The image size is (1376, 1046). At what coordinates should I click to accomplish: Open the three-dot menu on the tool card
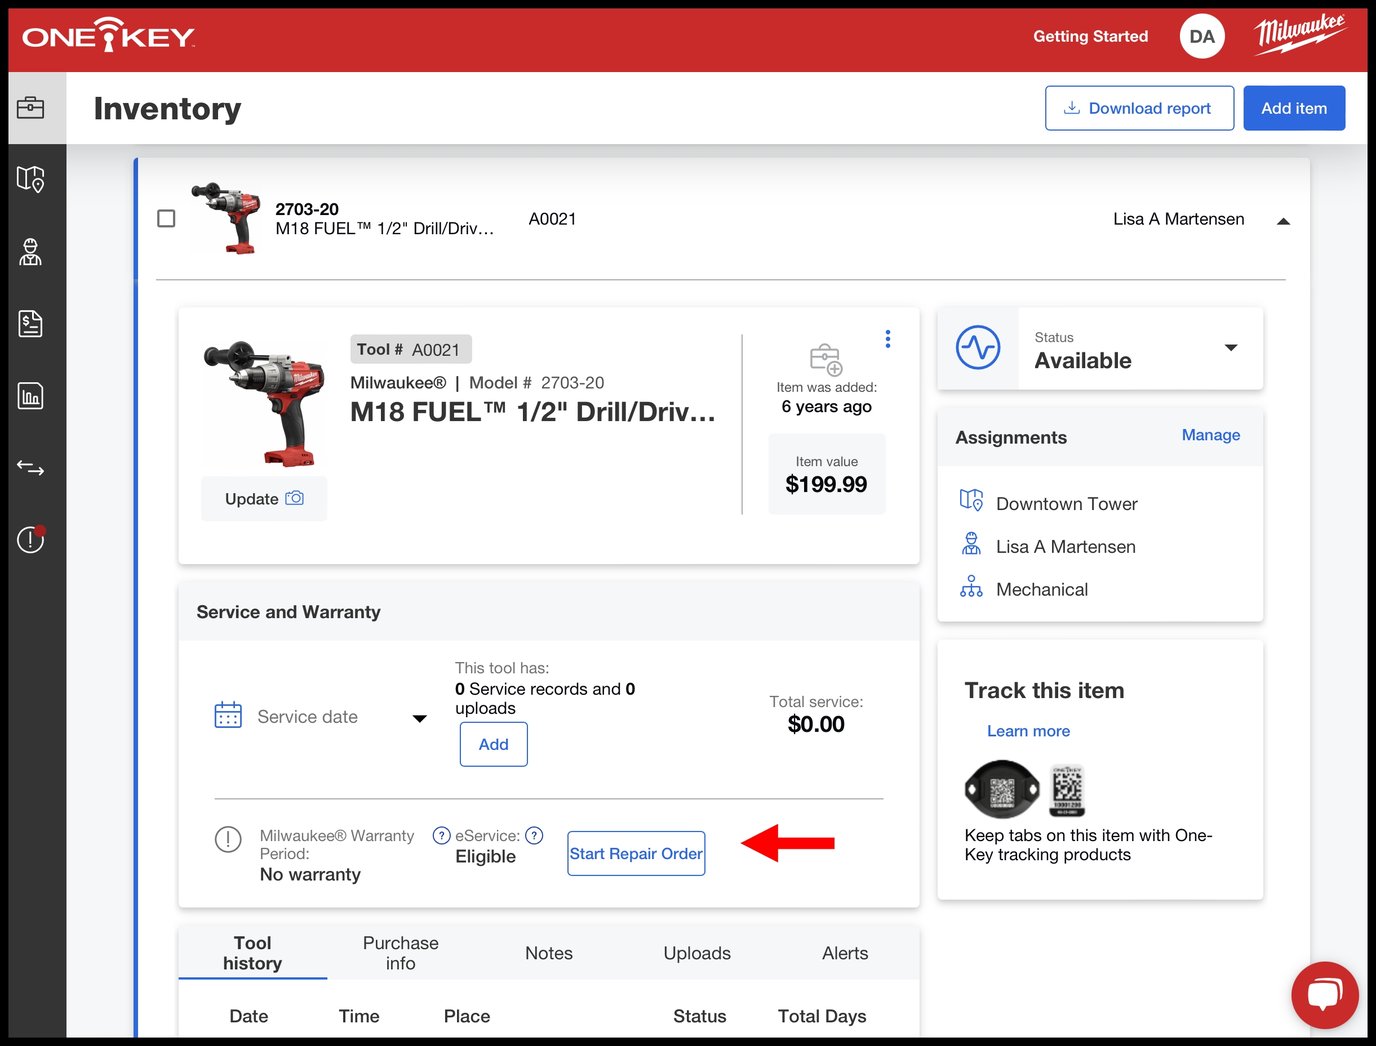887,339
